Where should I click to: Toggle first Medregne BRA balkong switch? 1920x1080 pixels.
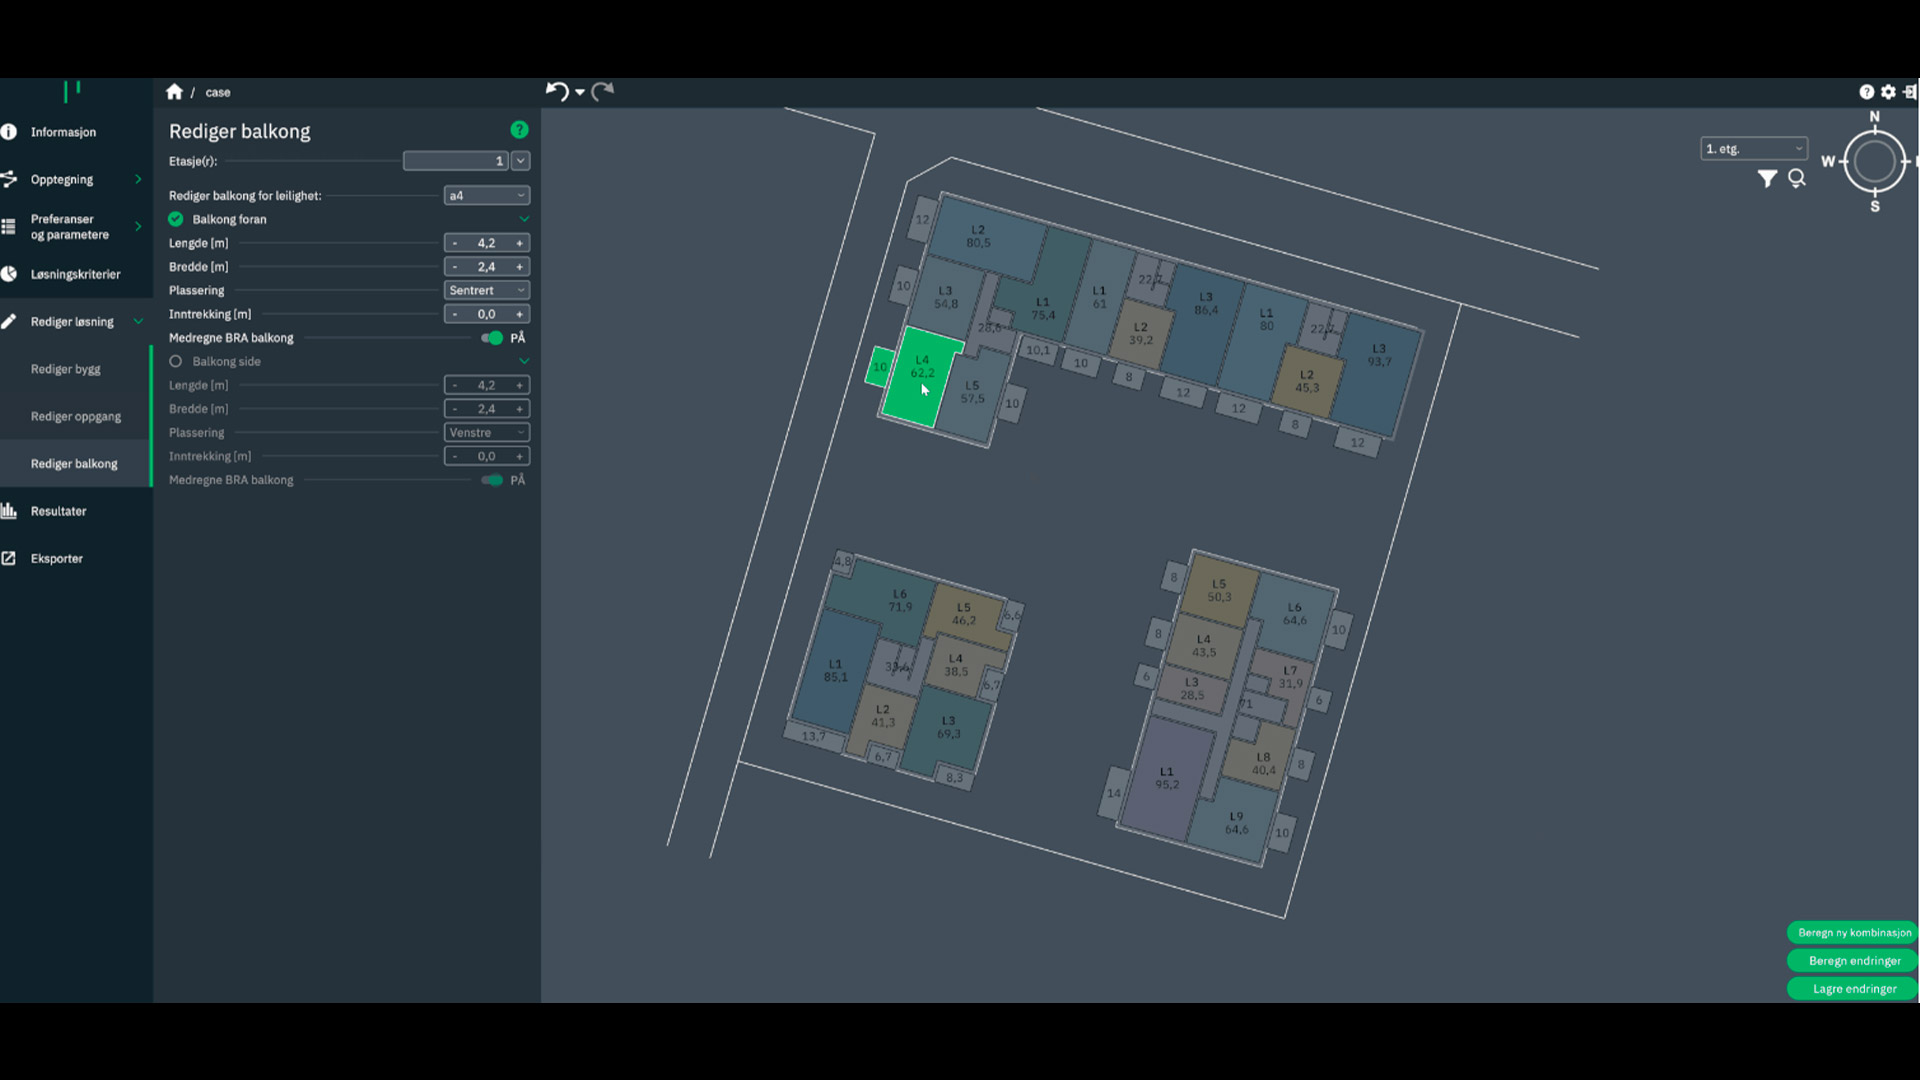tap(492, 338)
